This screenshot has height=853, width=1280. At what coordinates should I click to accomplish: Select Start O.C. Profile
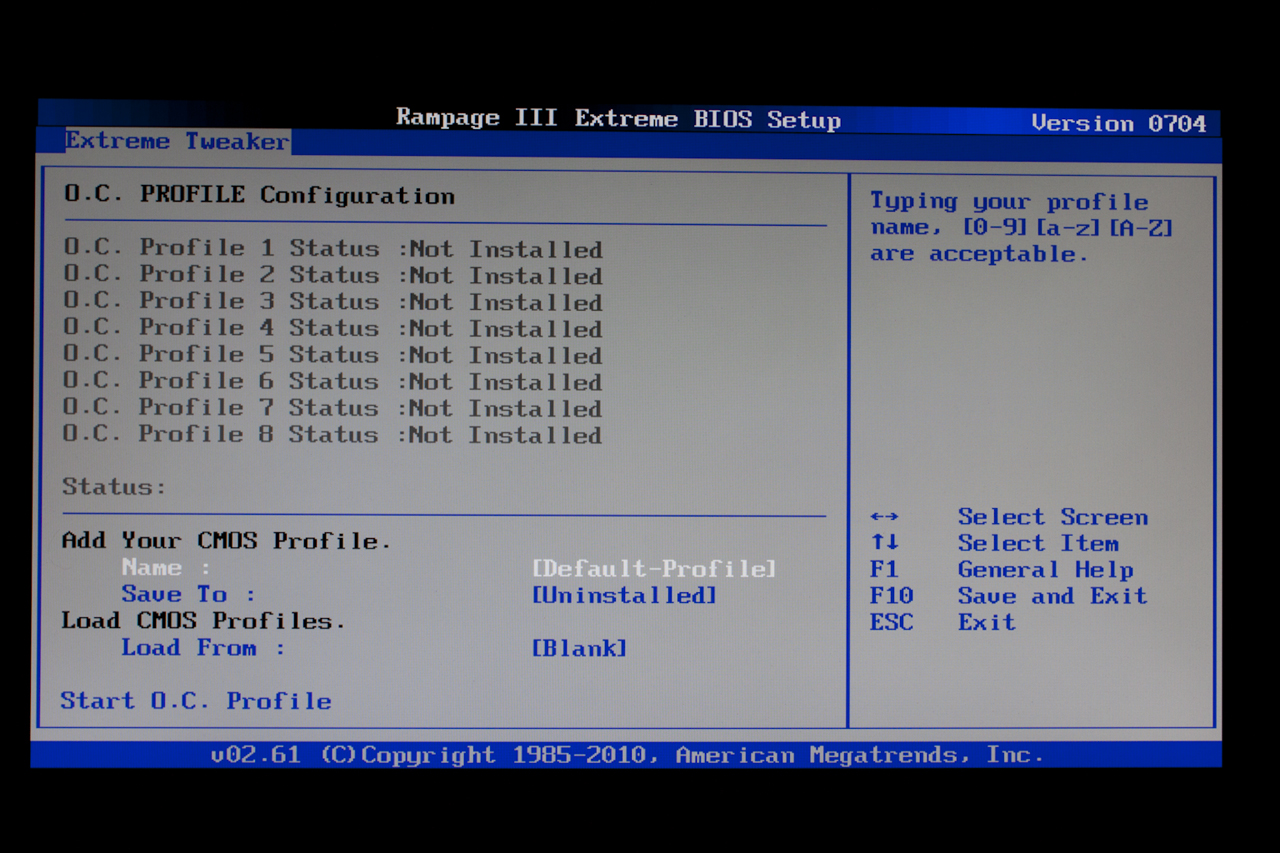(196, 700)
